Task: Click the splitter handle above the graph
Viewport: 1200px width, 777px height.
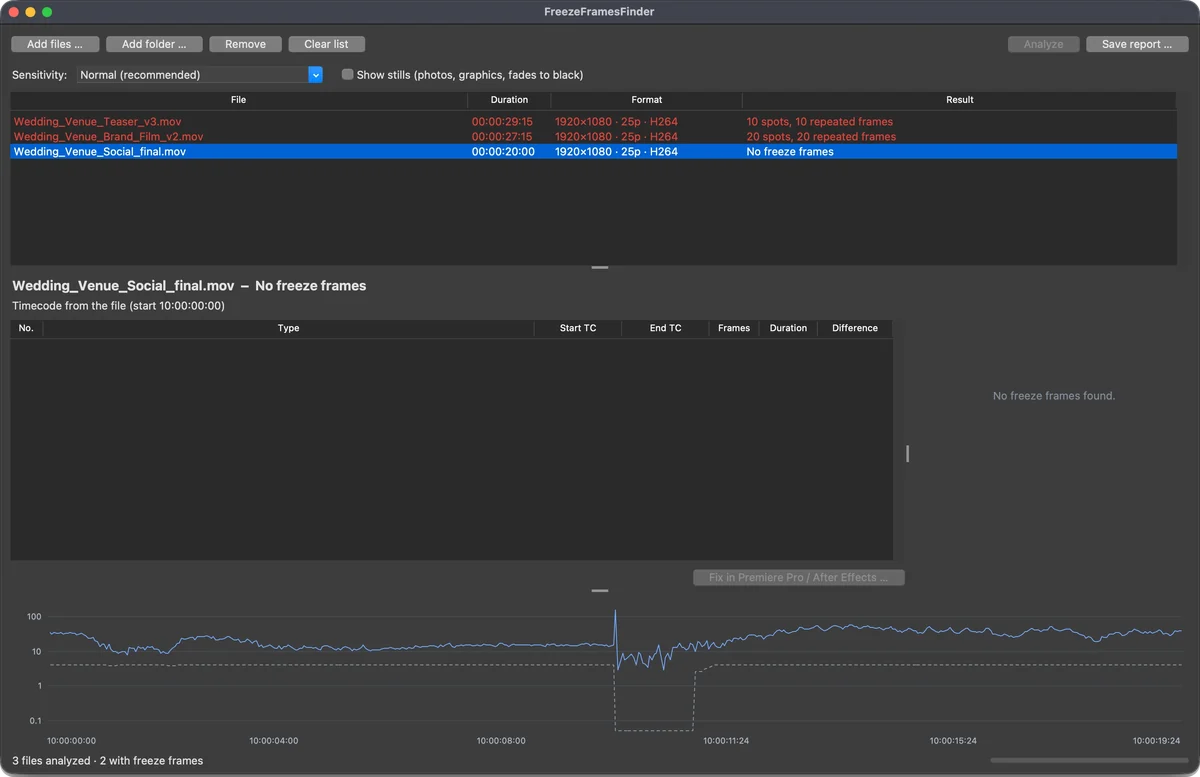Action: (600, 590)
